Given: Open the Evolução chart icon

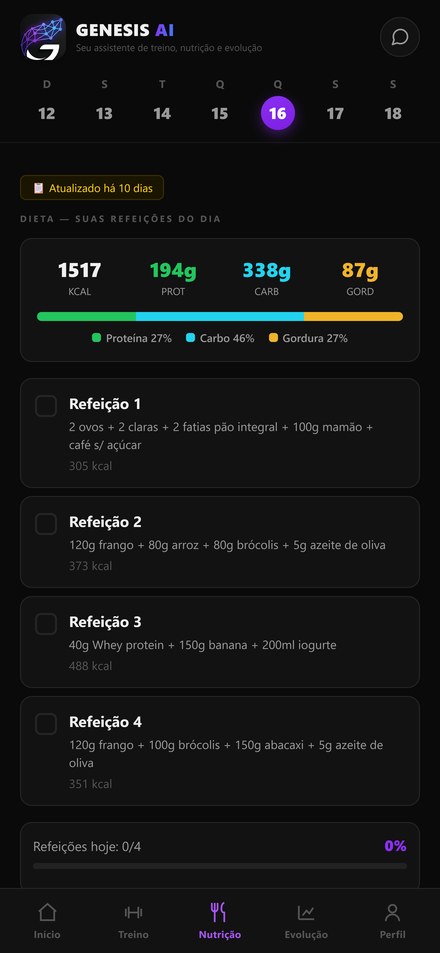Looking at the screenshot, I should tap(306, 912).
